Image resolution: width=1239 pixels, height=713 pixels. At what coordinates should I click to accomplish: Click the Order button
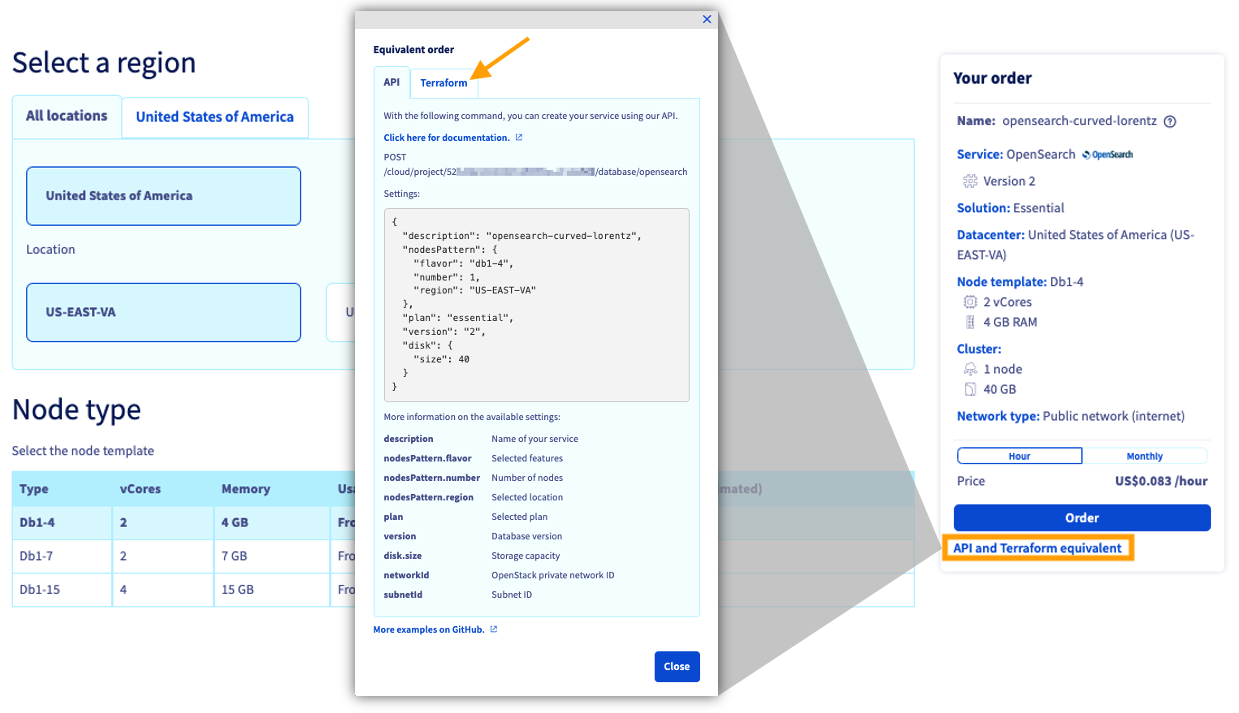click(x=1082, y=517)
